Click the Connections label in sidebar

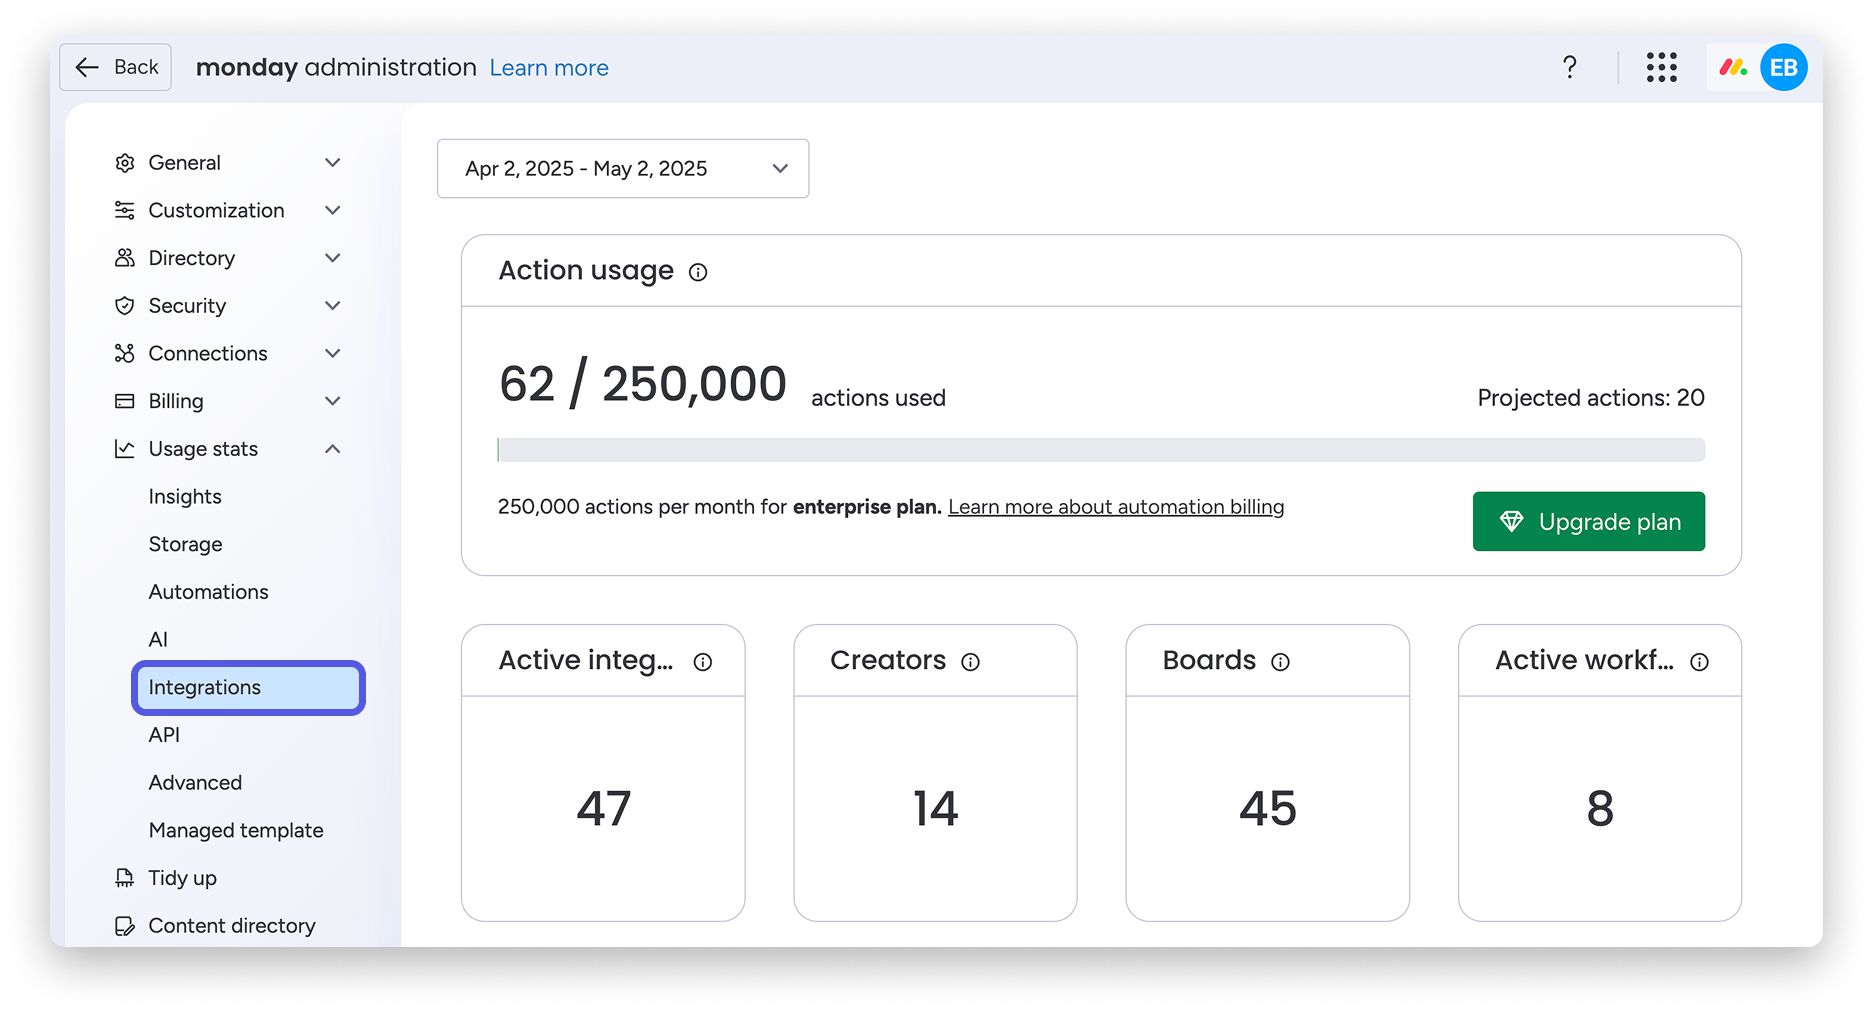click(208, 353)
